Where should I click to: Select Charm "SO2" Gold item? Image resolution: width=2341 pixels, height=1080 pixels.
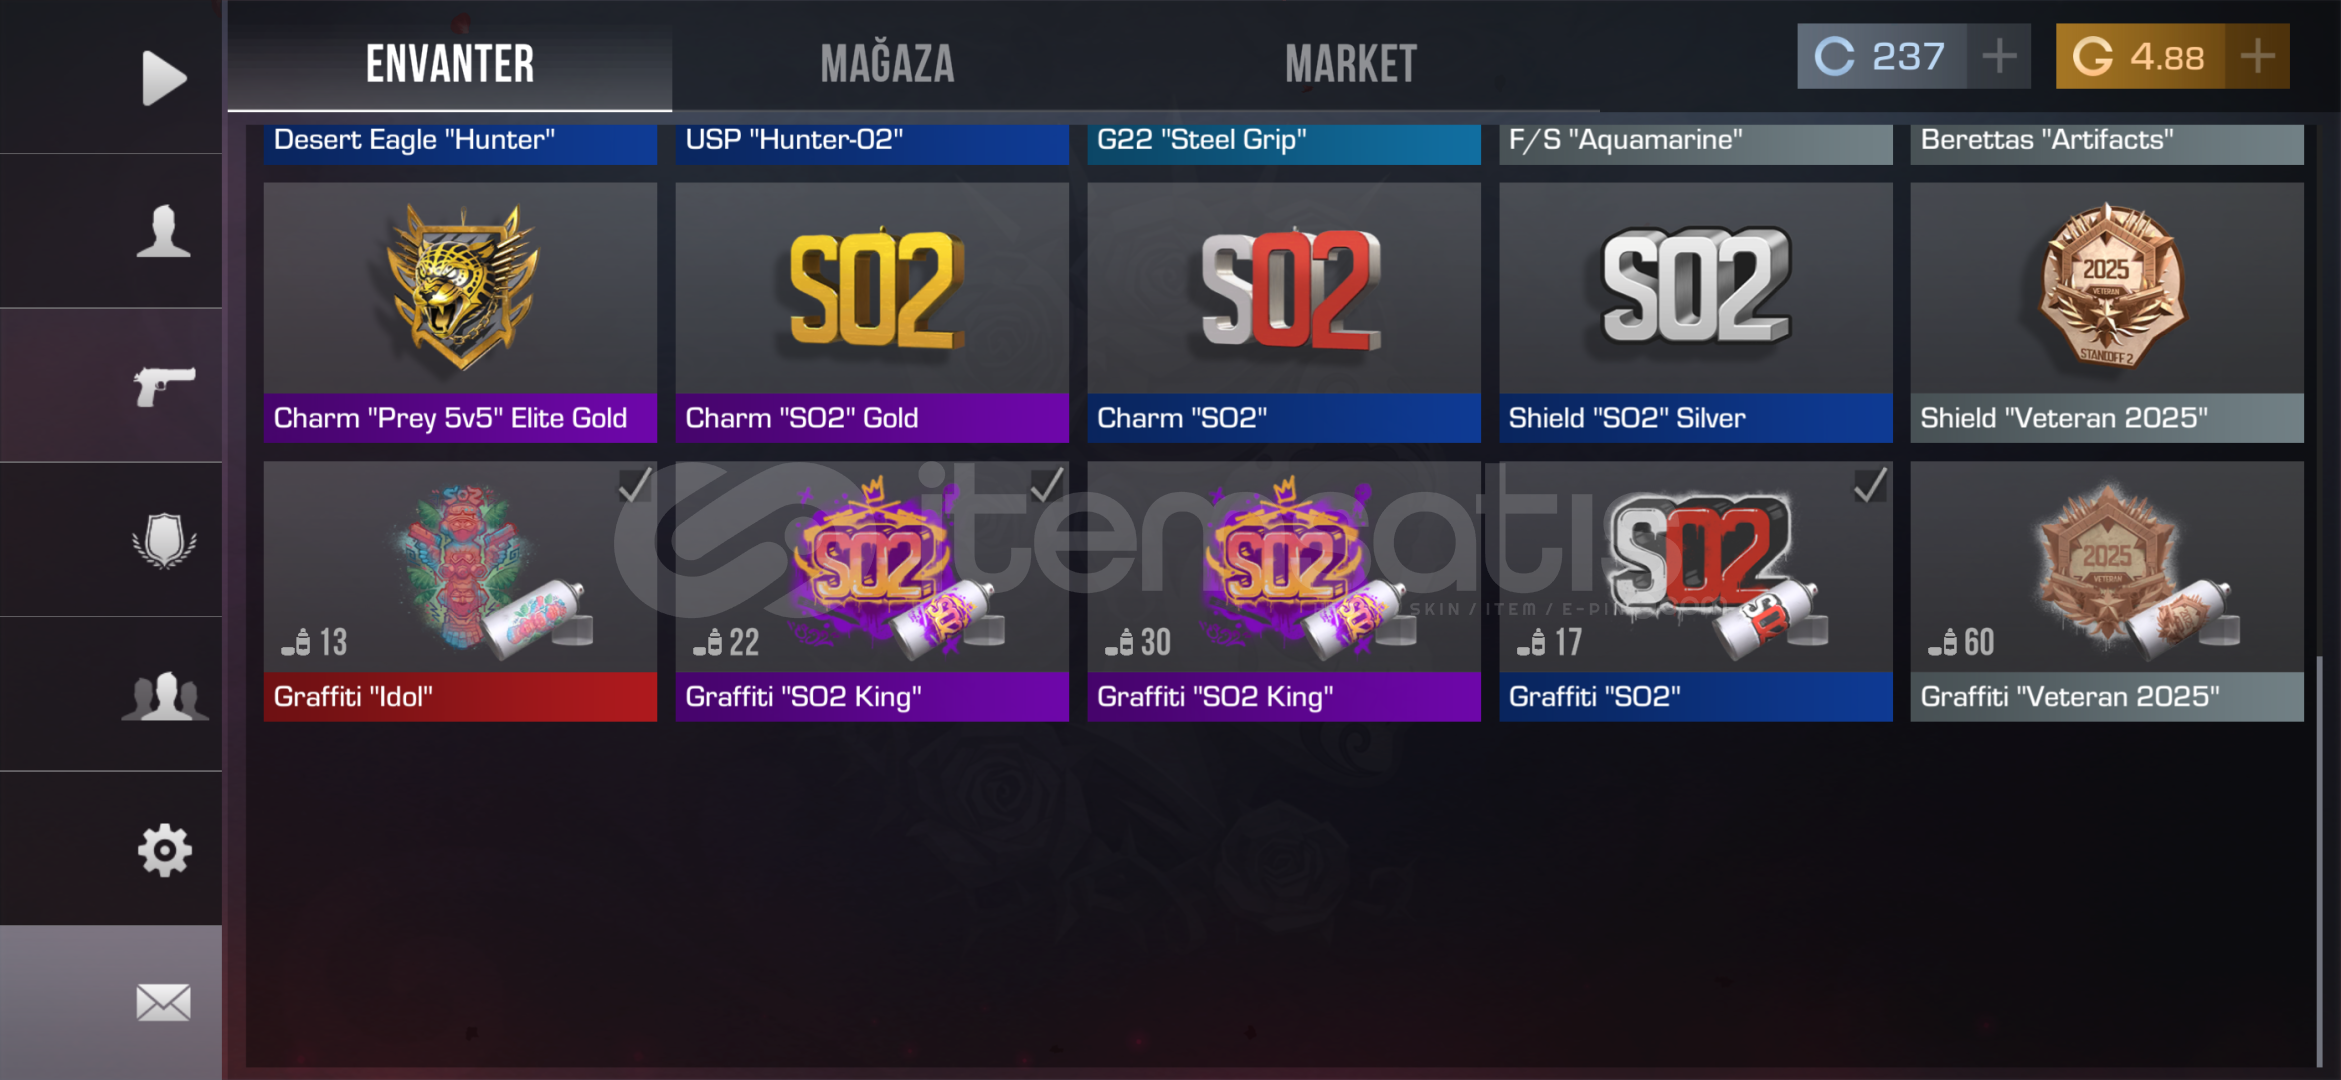(872, 312)
